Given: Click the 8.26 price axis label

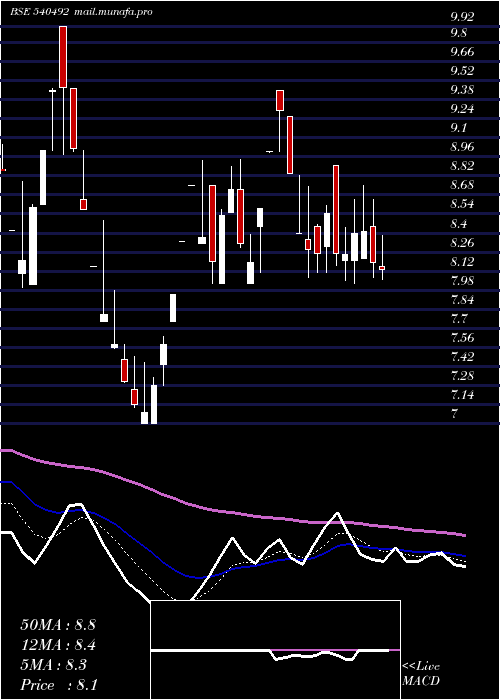Looking at the screenshot, I should (462, 242).
